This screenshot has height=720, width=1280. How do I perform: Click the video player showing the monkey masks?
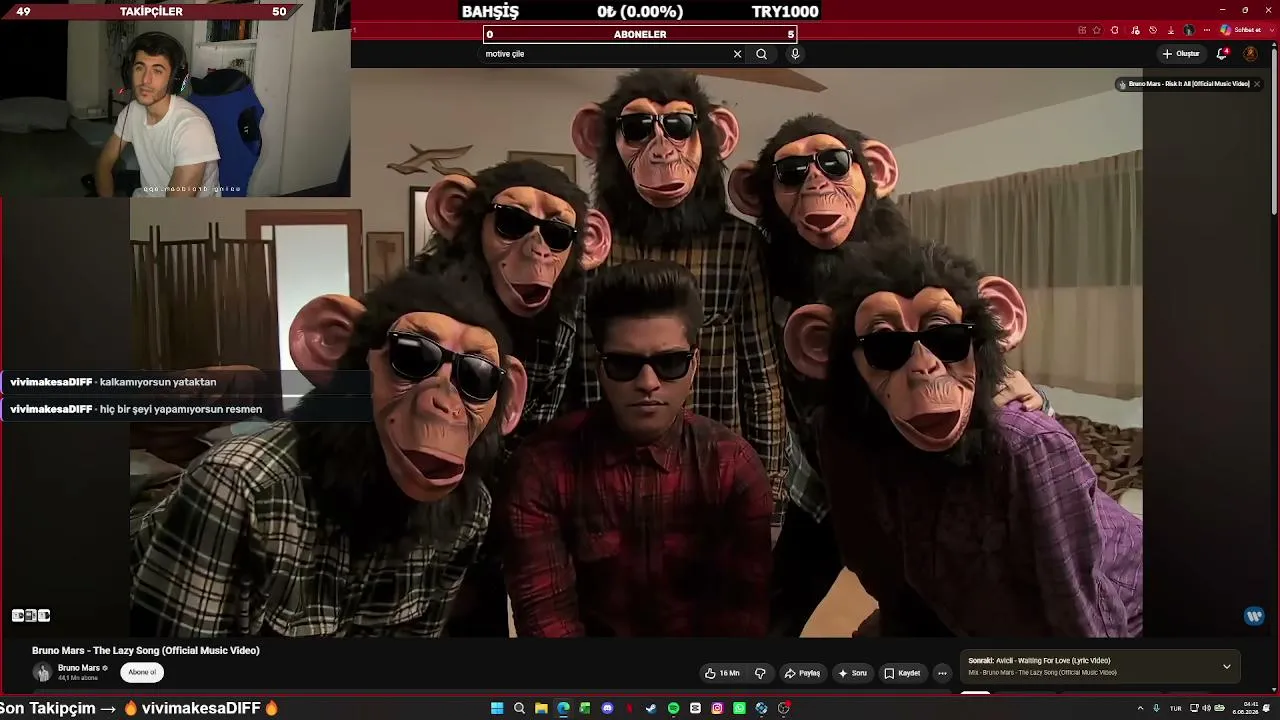(636, 352)
